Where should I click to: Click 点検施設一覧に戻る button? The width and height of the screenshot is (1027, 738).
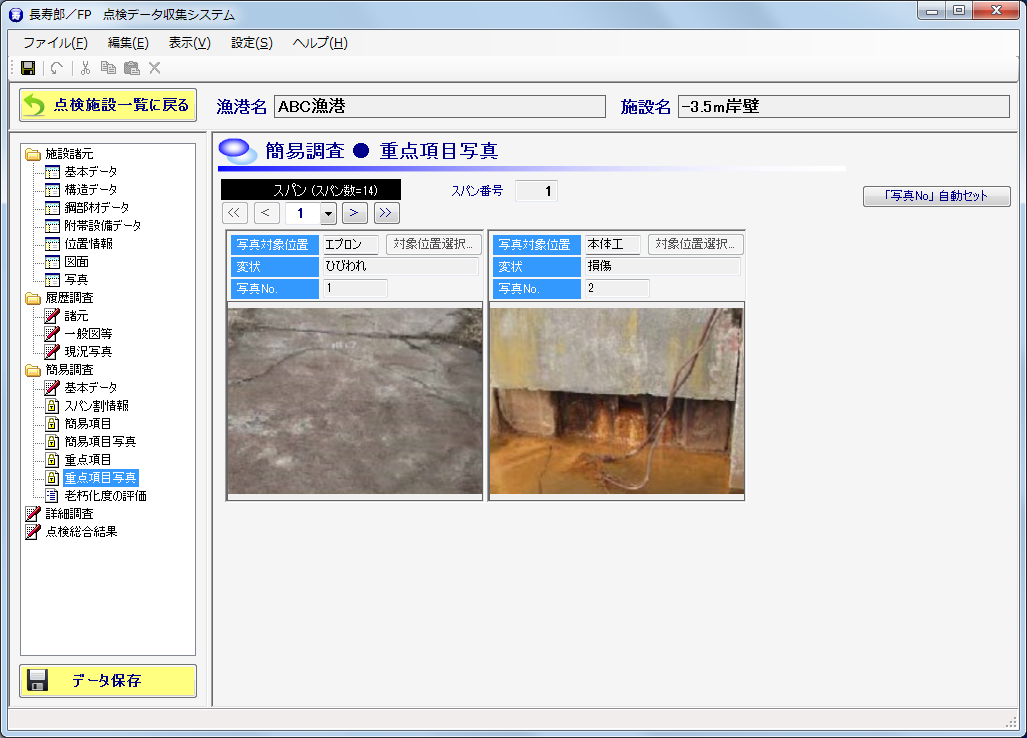click(x=108, y=105)
